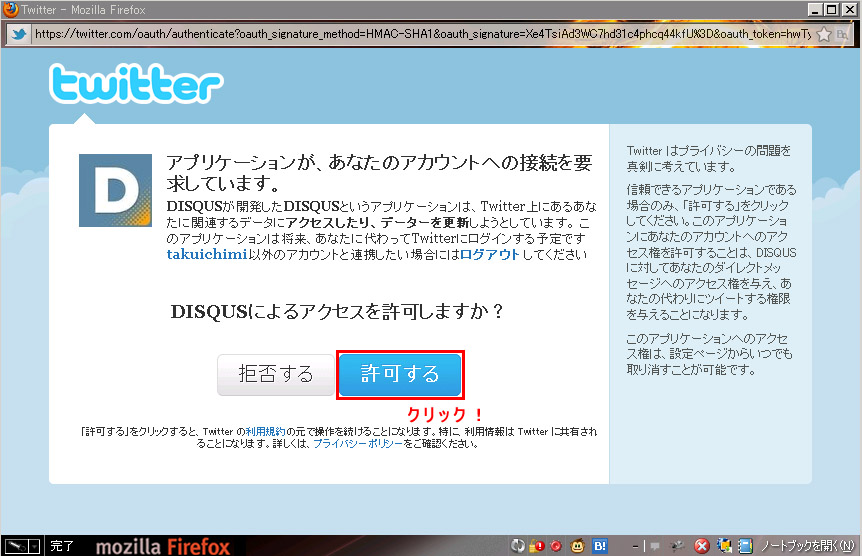The height and width of the screenshot is (556, 862).
Task: Click the gray speech bubble status icon
Action: [655, 546]
